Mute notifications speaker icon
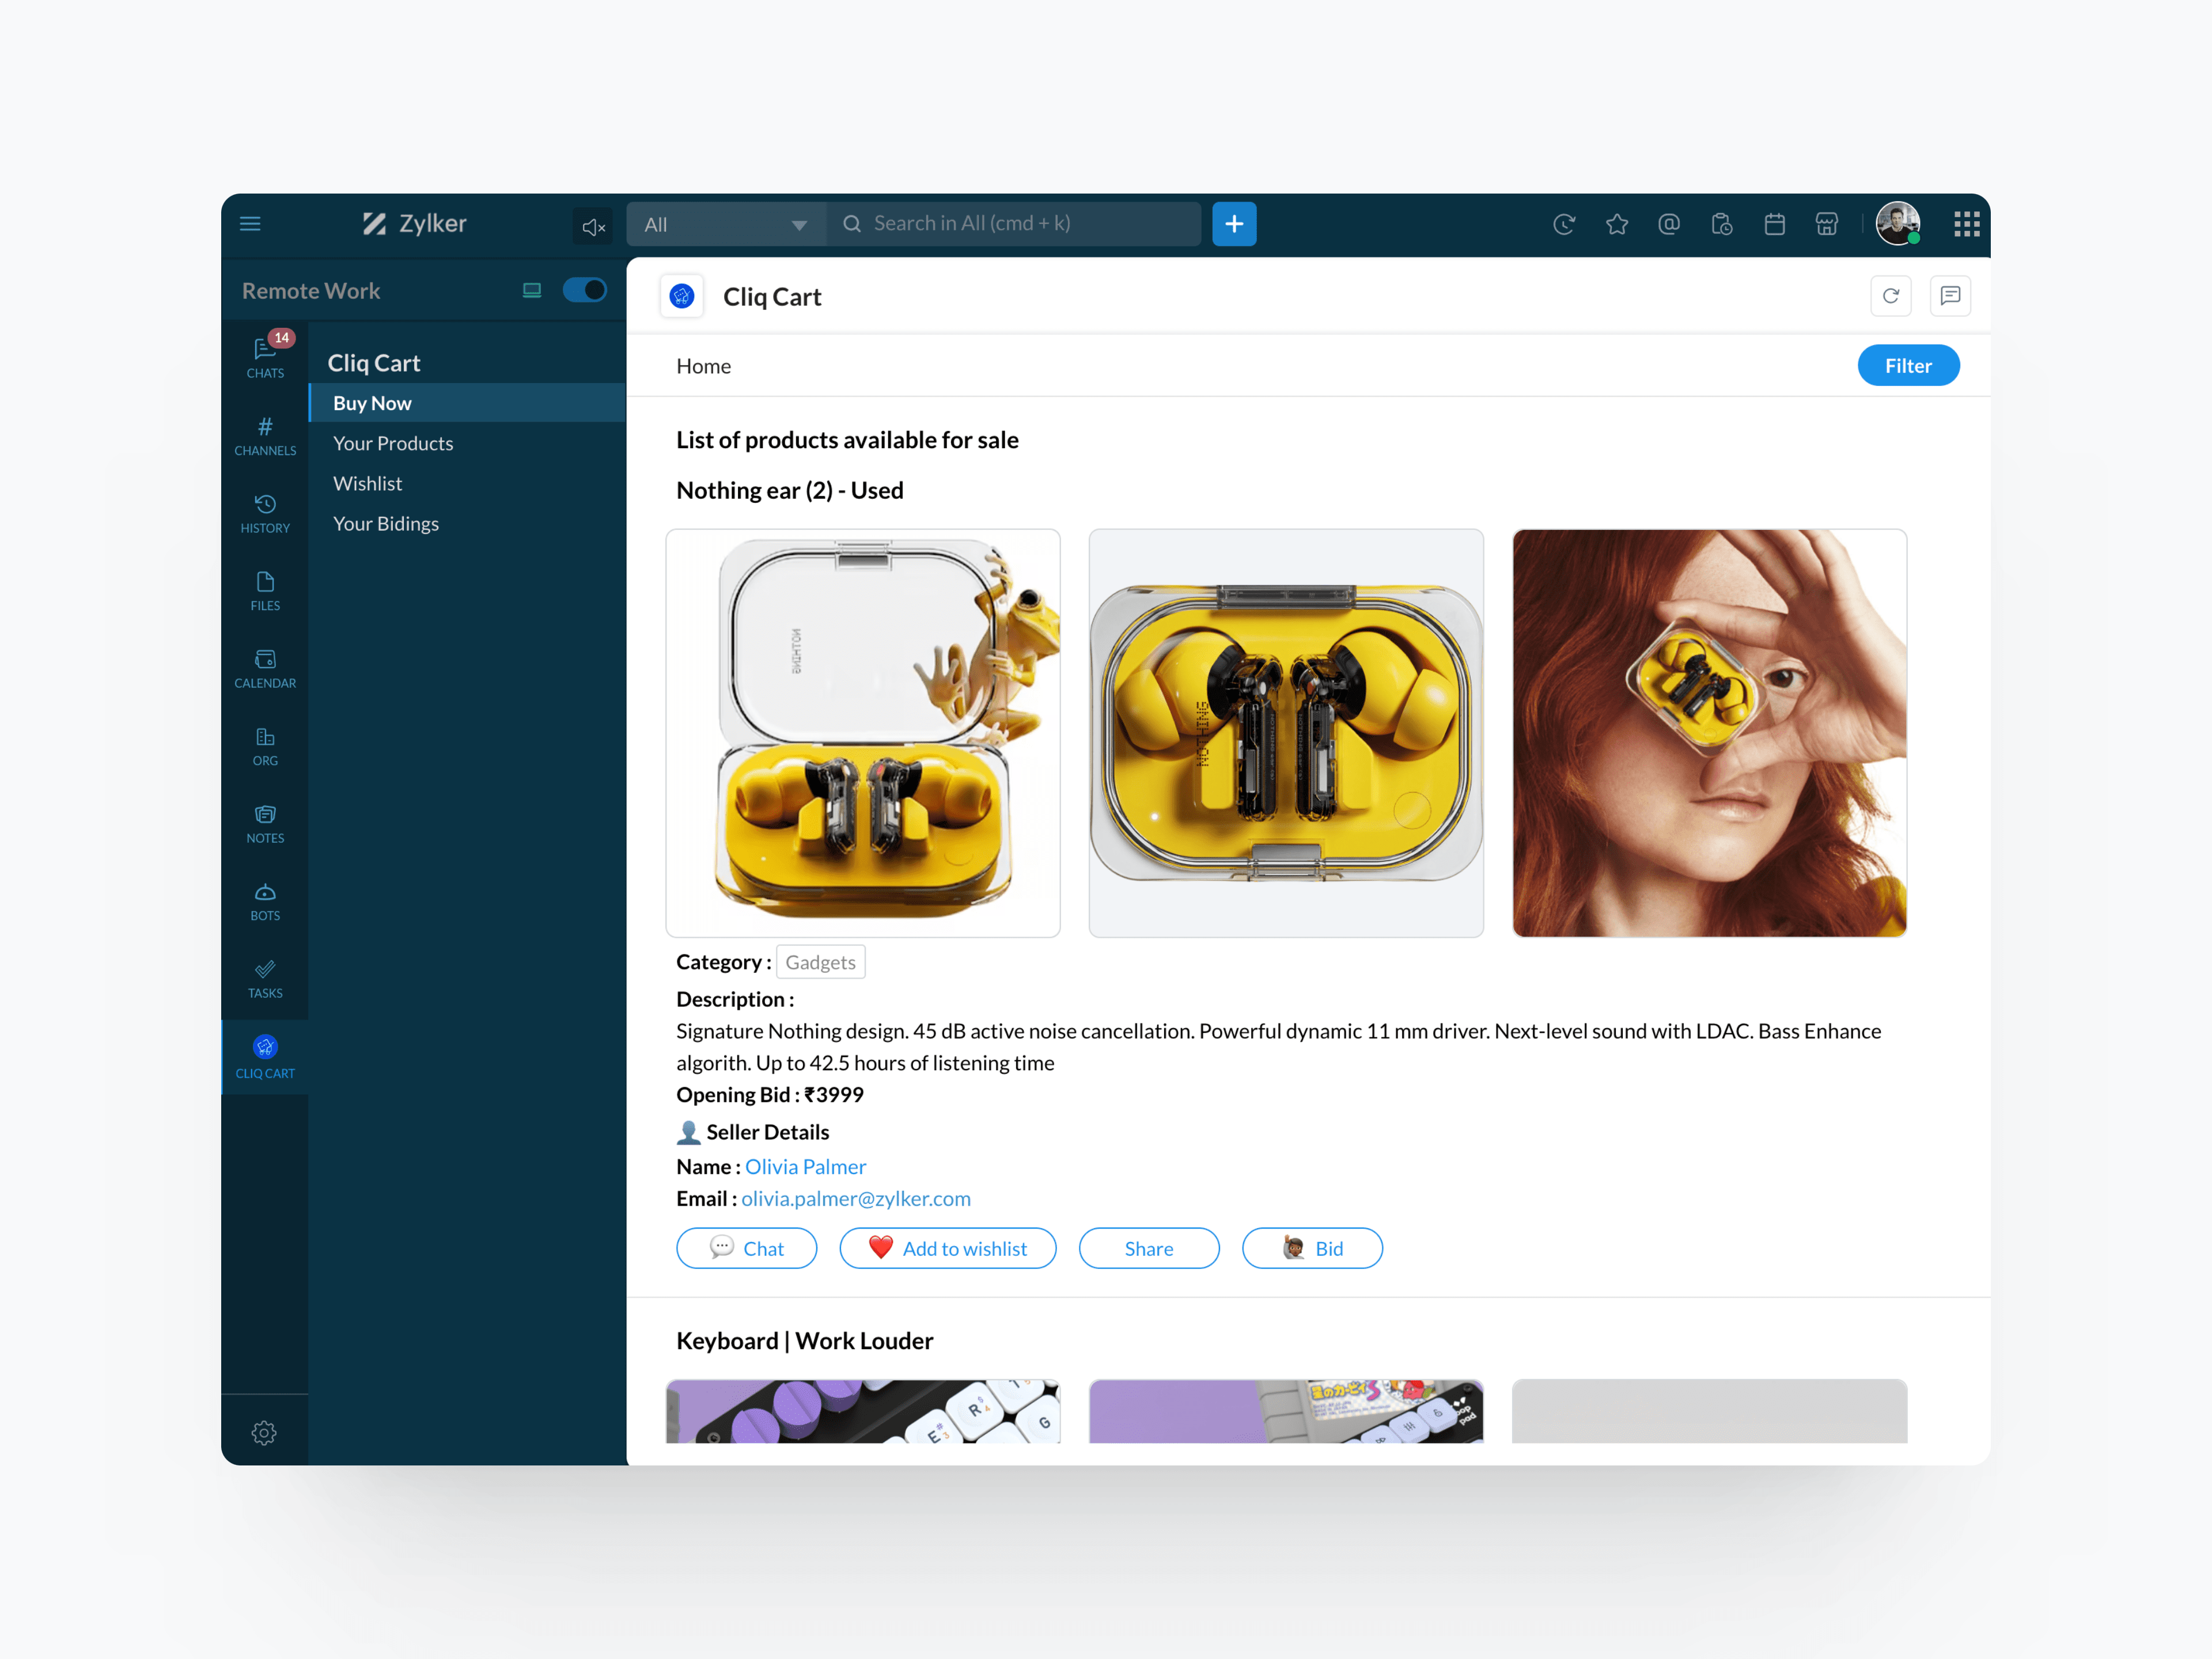Screen dimensions: 2212x1659 coord(593,227)
